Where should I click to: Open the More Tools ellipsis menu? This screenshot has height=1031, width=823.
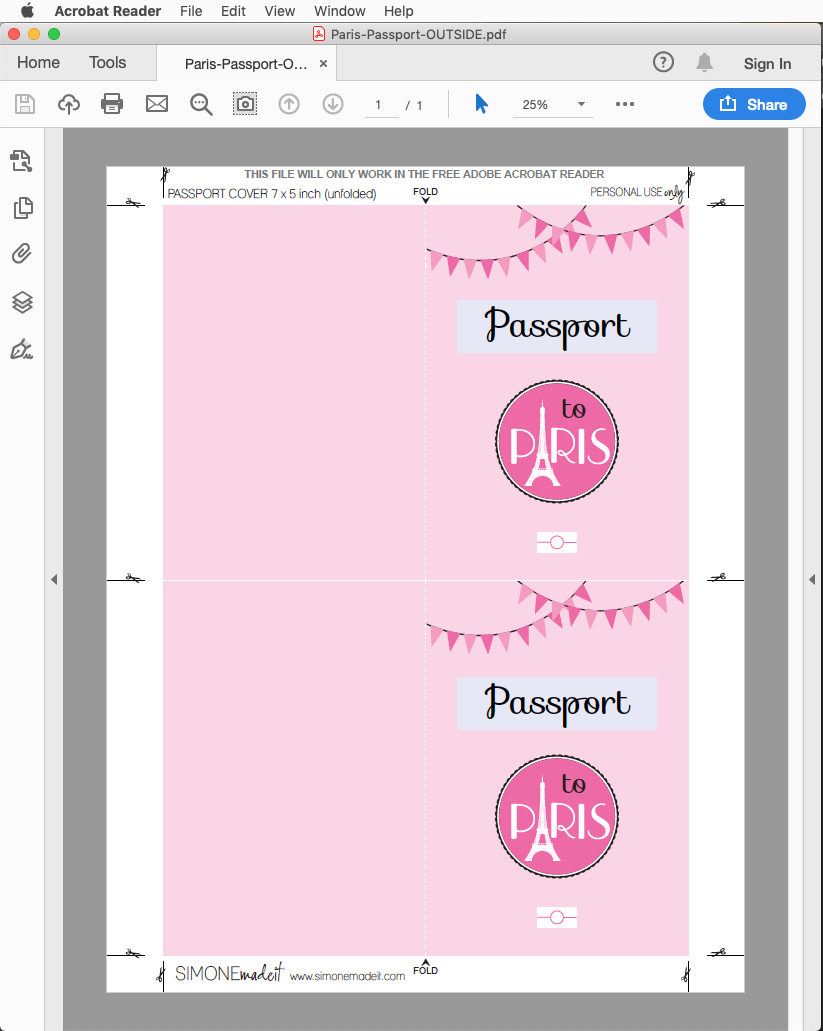tap(625, 103)
